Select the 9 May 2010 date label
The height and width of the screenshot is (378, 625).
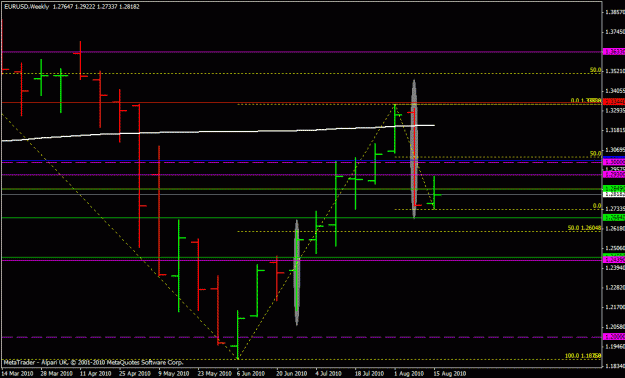click(x=174, y=374)
